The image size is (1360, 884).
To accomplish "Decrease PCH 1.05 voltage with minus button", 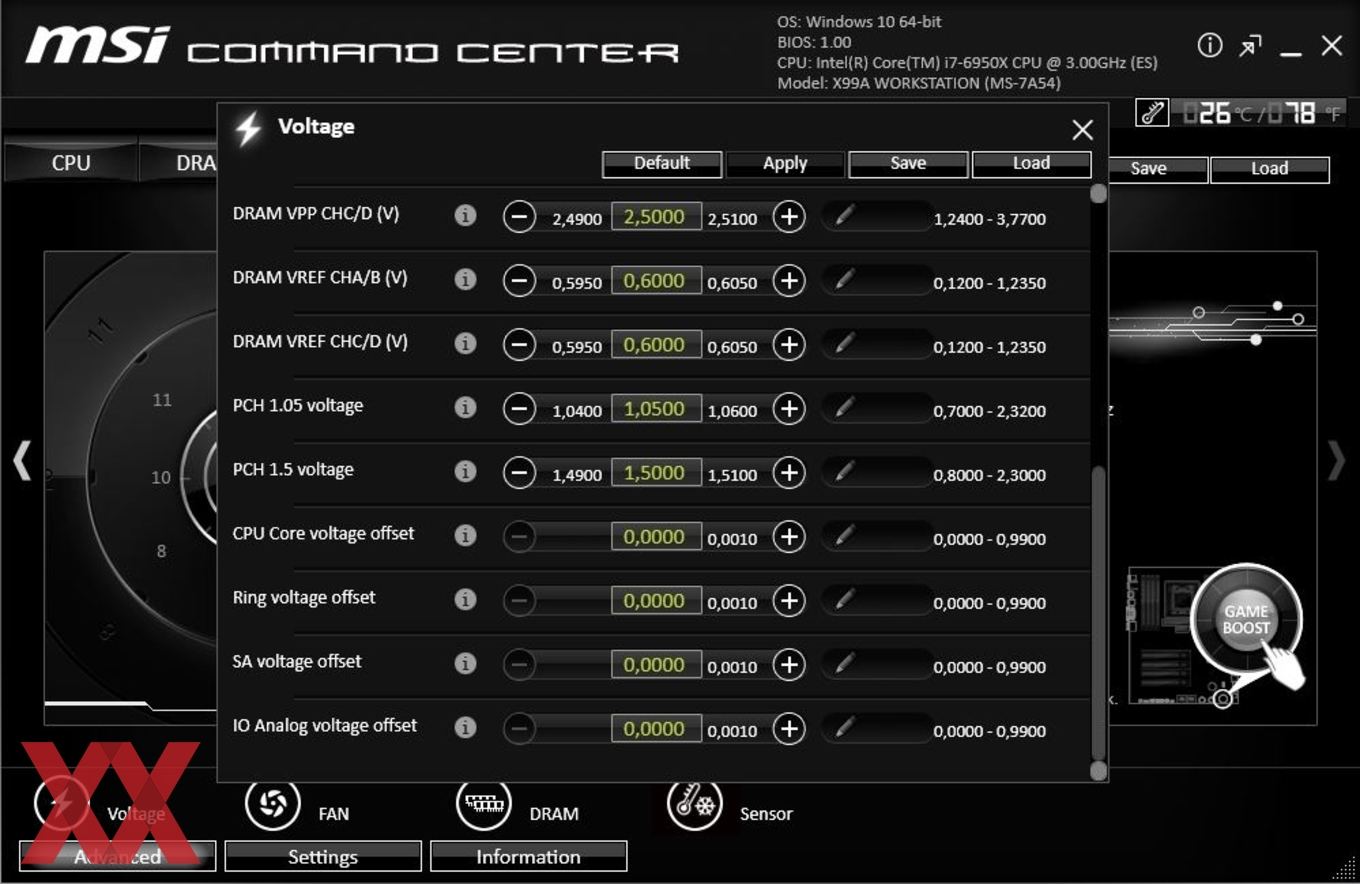I will pos(519,409).
